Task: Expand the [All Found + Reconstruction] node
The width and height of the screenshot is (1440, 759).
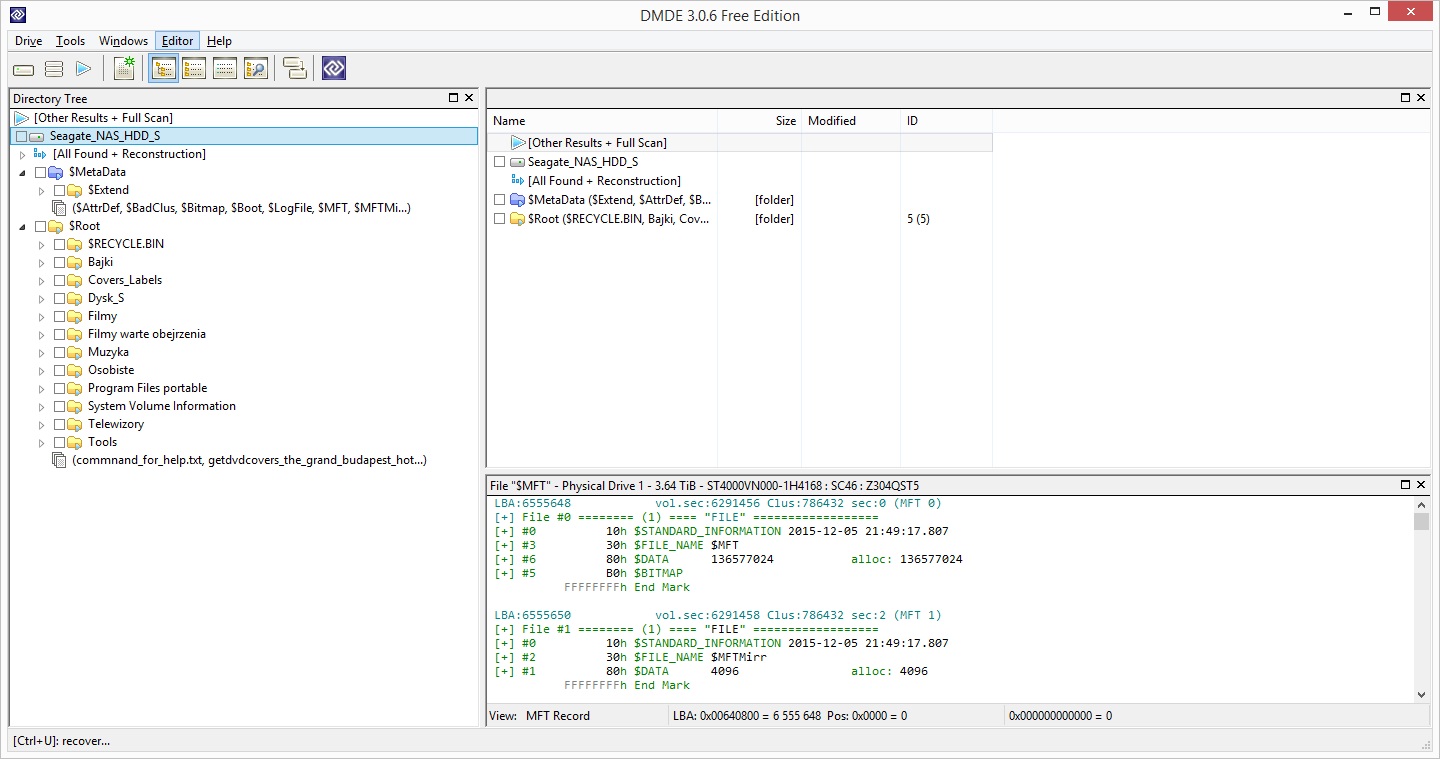Action: pyautogui.click(x=22, y=154)
